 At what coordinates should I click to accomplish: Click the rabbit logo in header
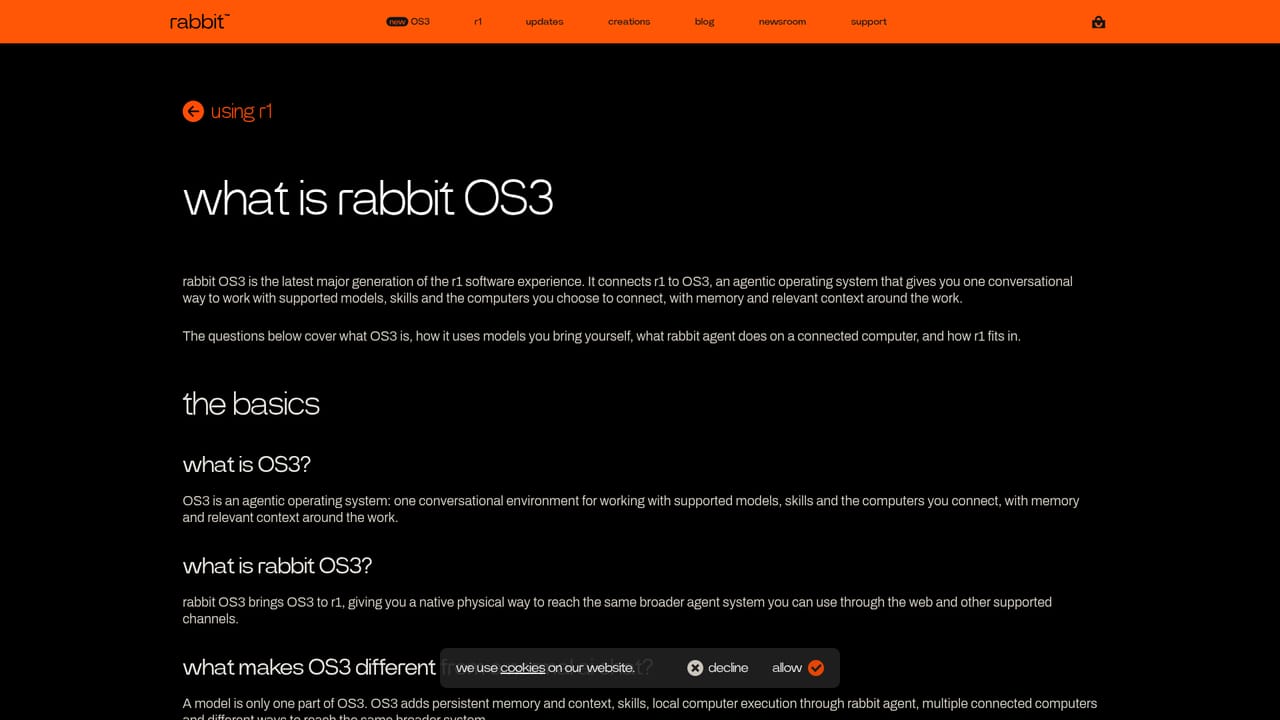pyautogui.click(x=200, y=21)
